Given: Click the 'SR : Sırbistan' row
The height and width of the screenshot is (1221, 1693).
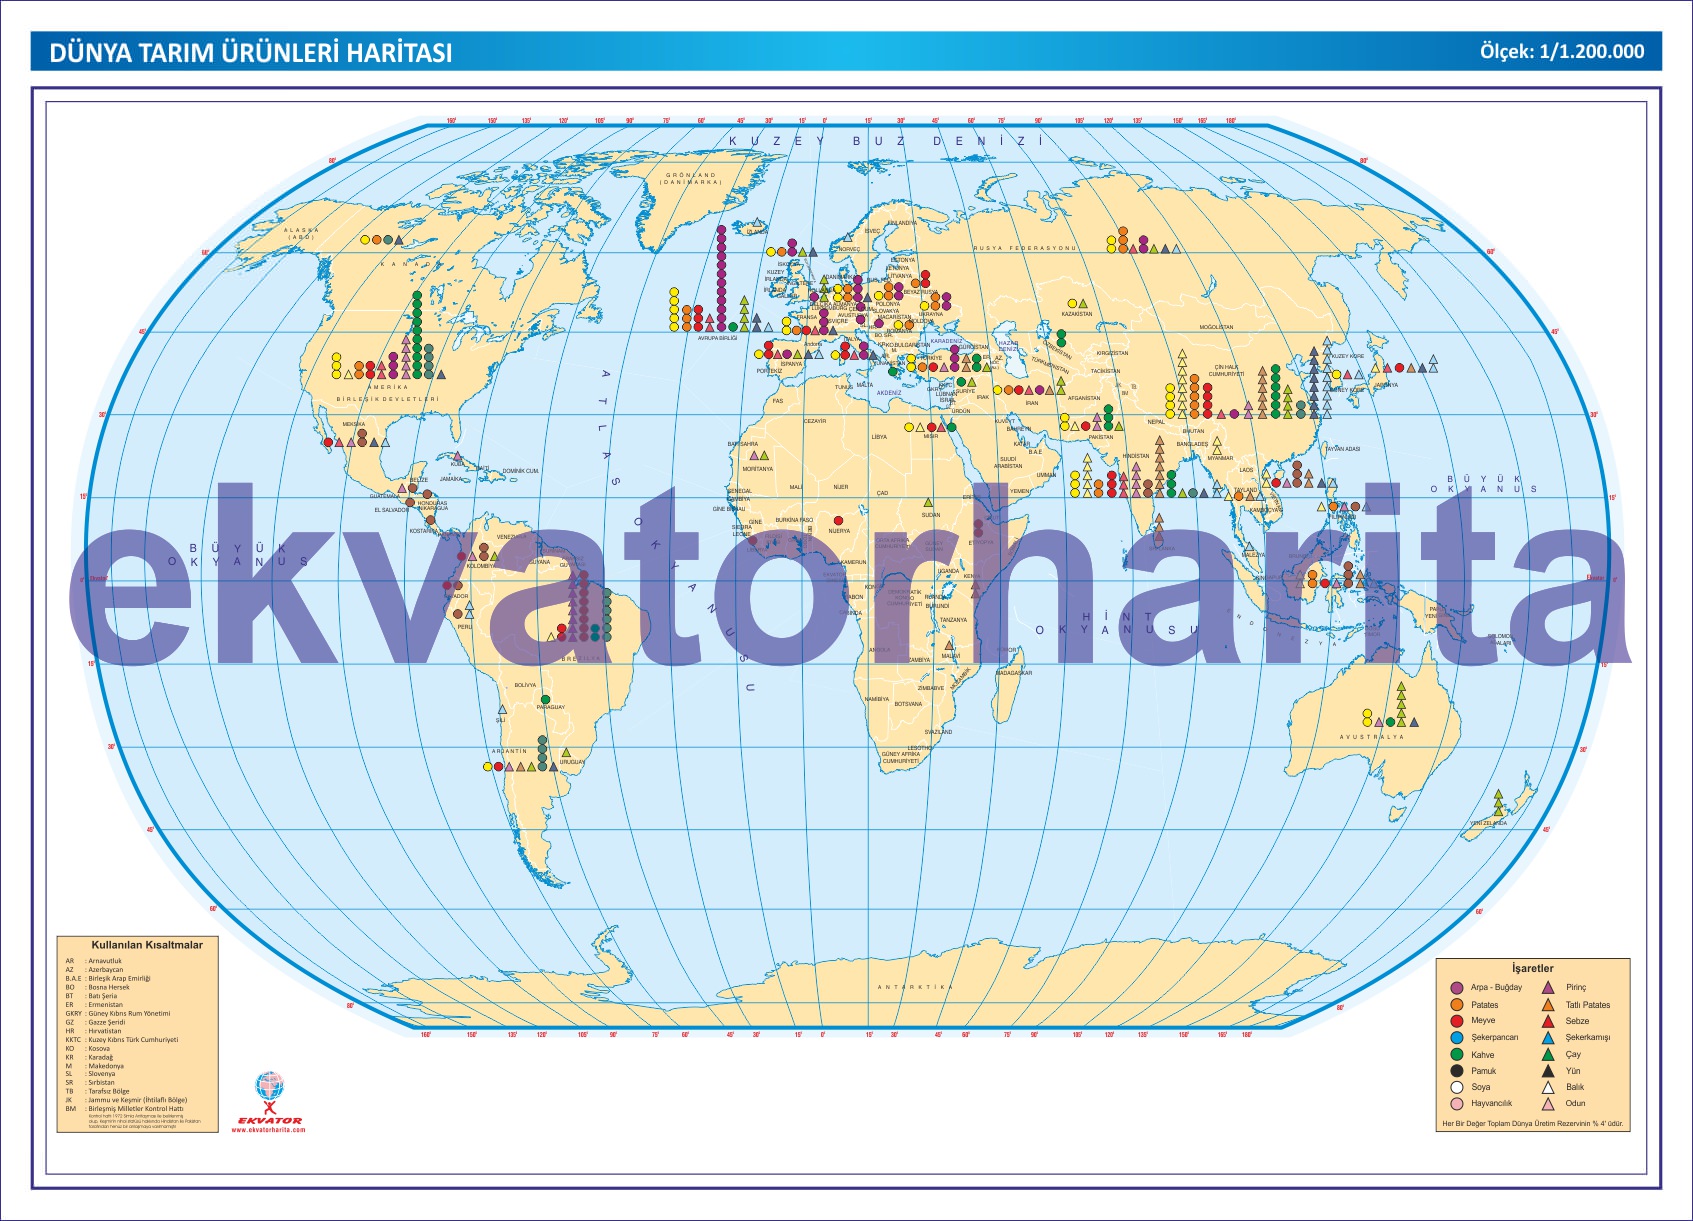Looking at the screenshot, I should 90,1083.
